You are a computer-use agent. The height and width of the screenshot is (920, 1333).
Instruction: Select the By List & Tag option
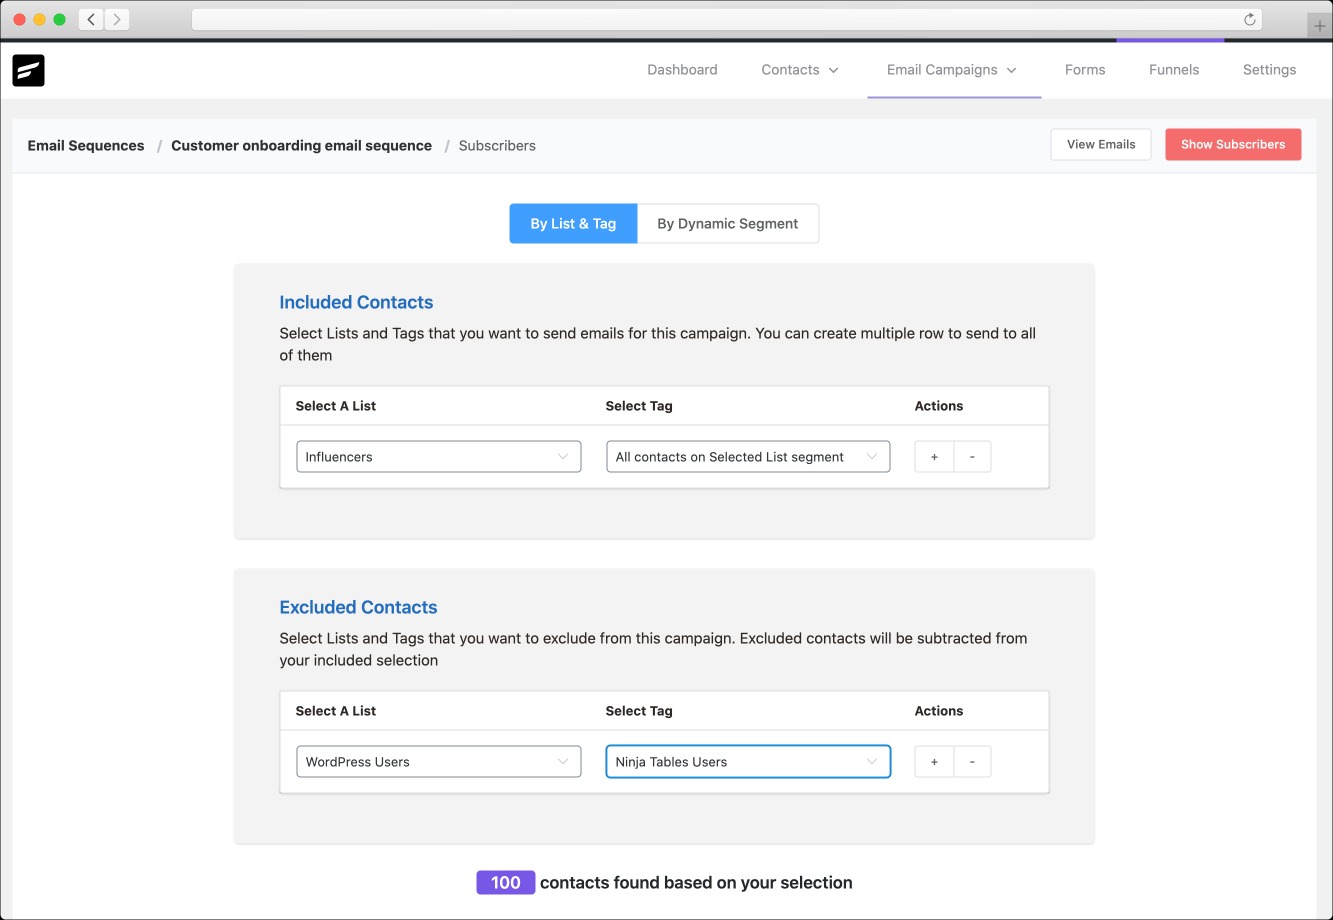573,224
